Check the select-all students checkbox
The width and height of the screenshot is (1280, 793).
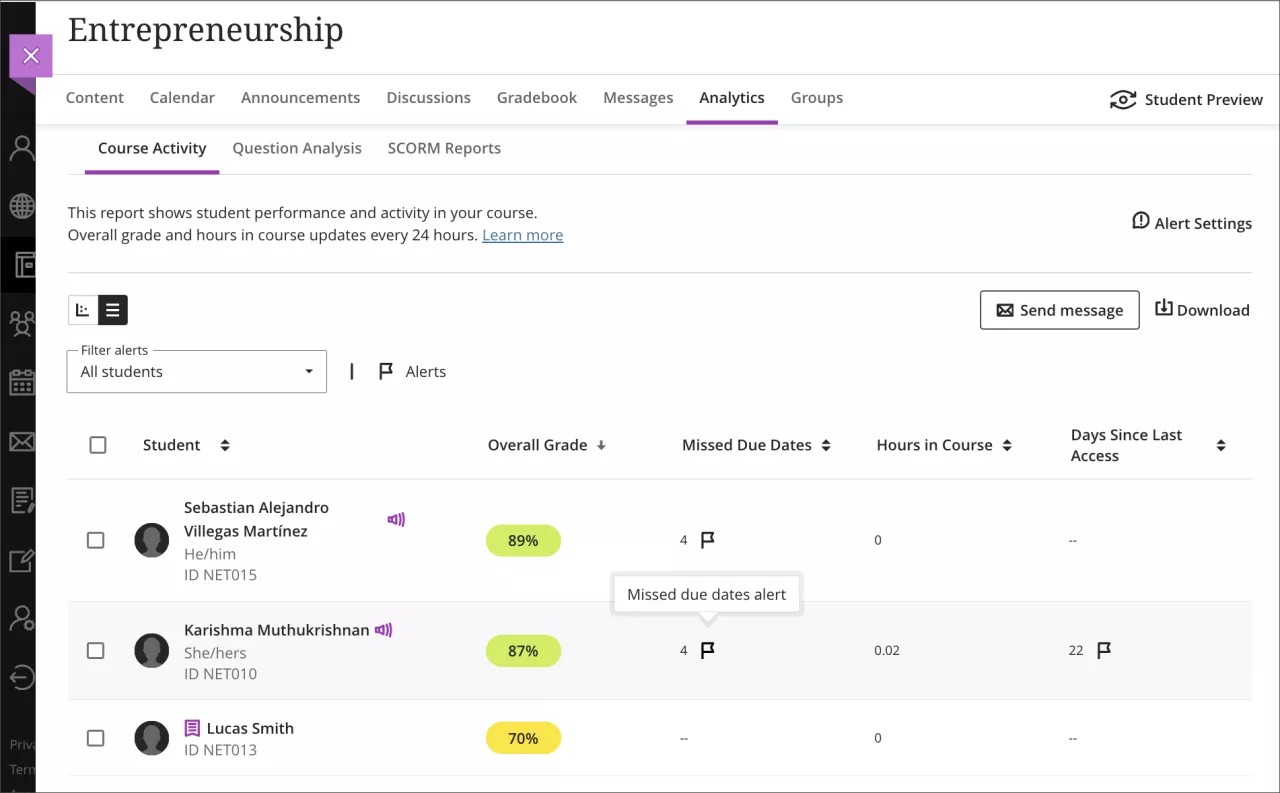[97, 445]
